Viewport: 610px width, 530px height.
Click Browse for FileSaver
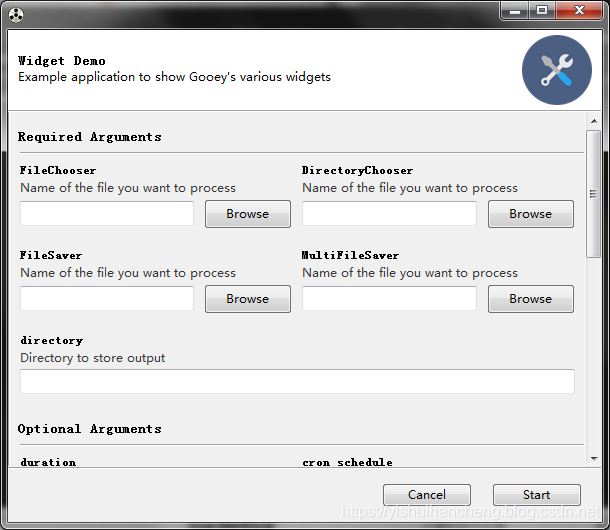coord(248,299)
